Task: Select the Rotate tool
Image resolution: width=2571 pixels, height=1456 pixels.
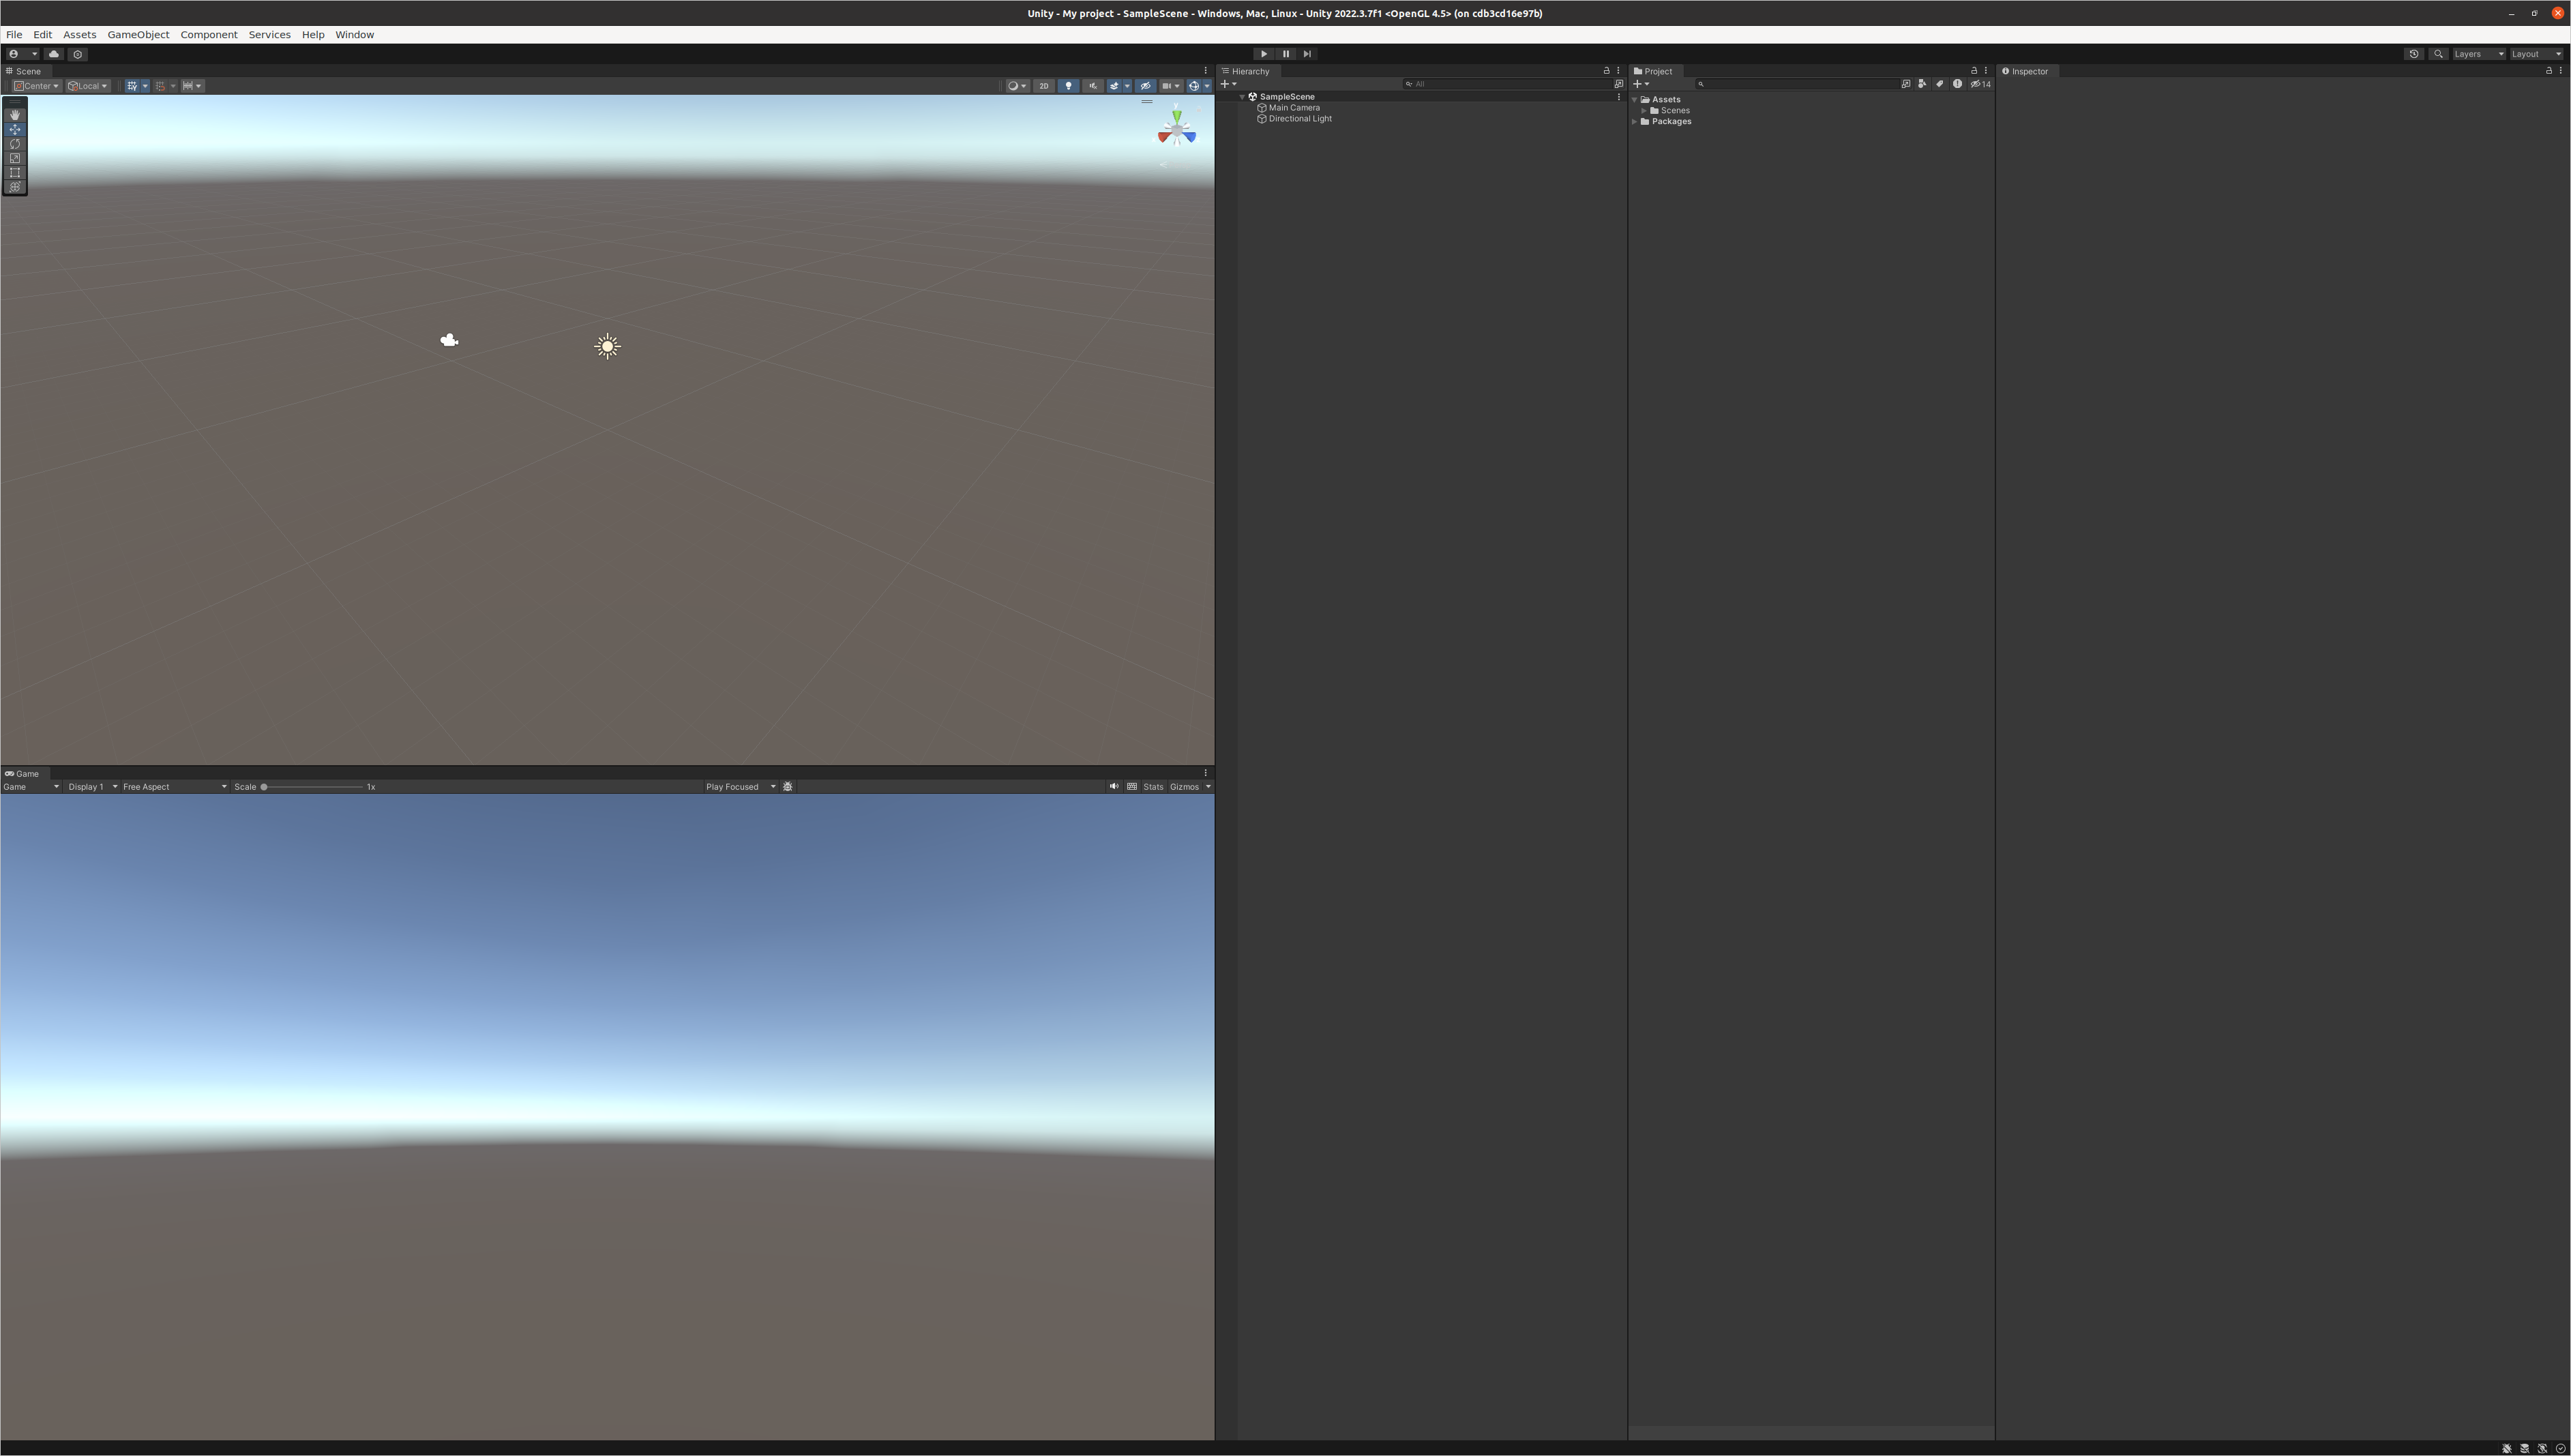Action: click(15, 143)
